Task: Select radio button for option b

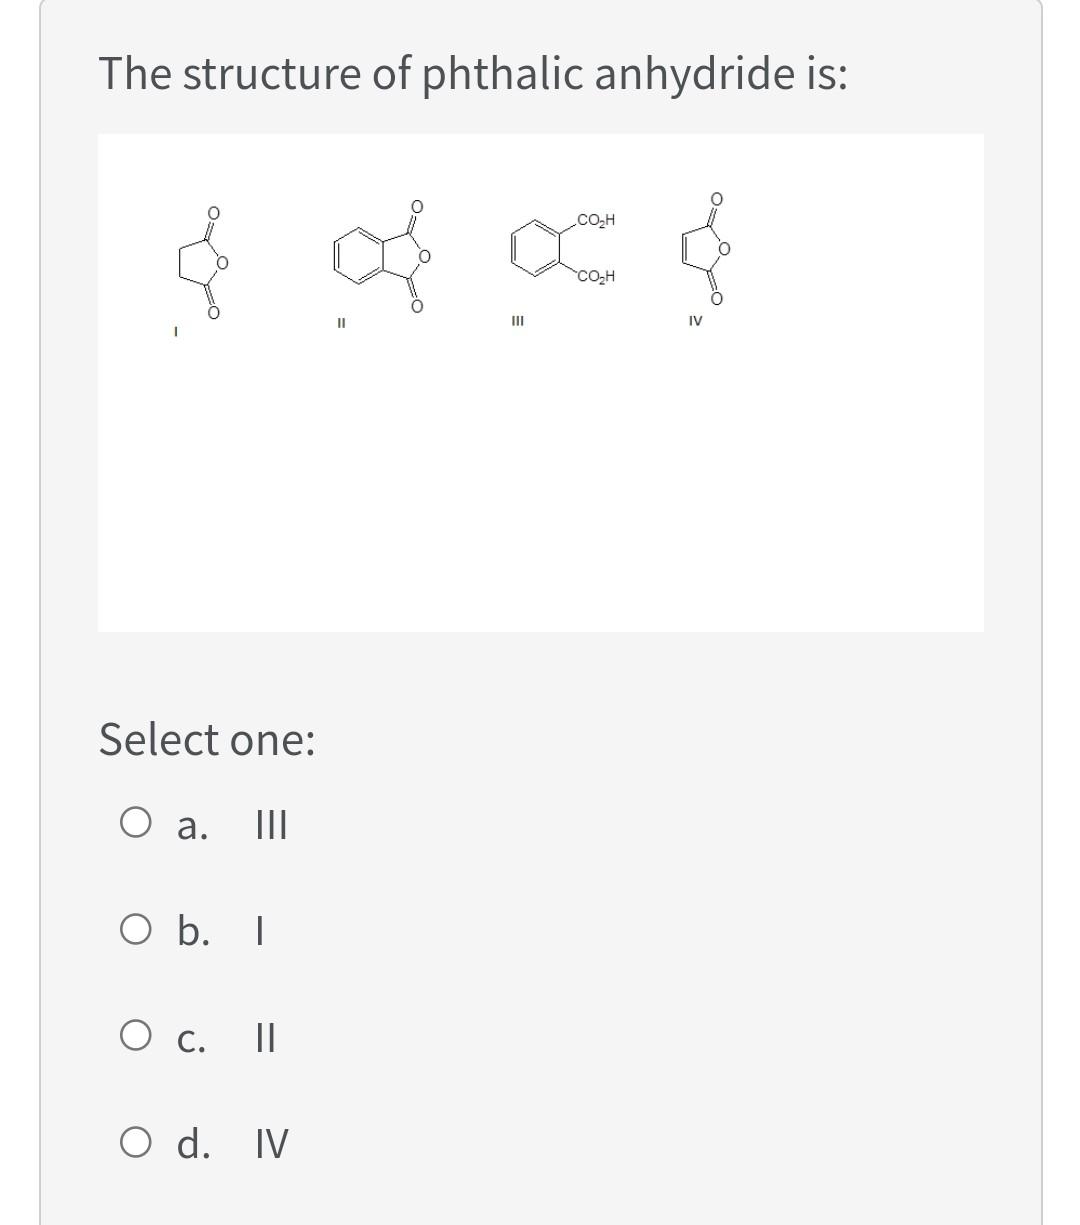Action: point(135,930)
